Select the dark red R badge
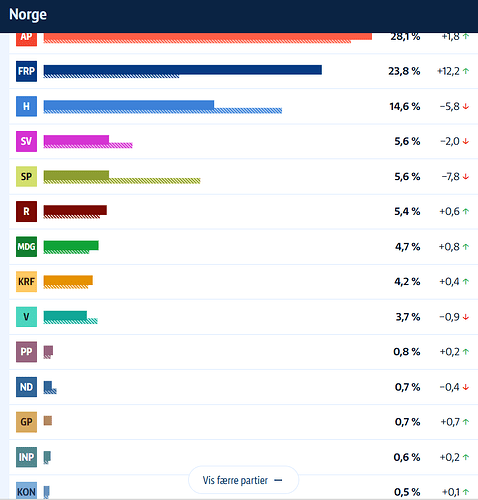Viewport: 478px width, 500px height. click(x=26, y=211)
